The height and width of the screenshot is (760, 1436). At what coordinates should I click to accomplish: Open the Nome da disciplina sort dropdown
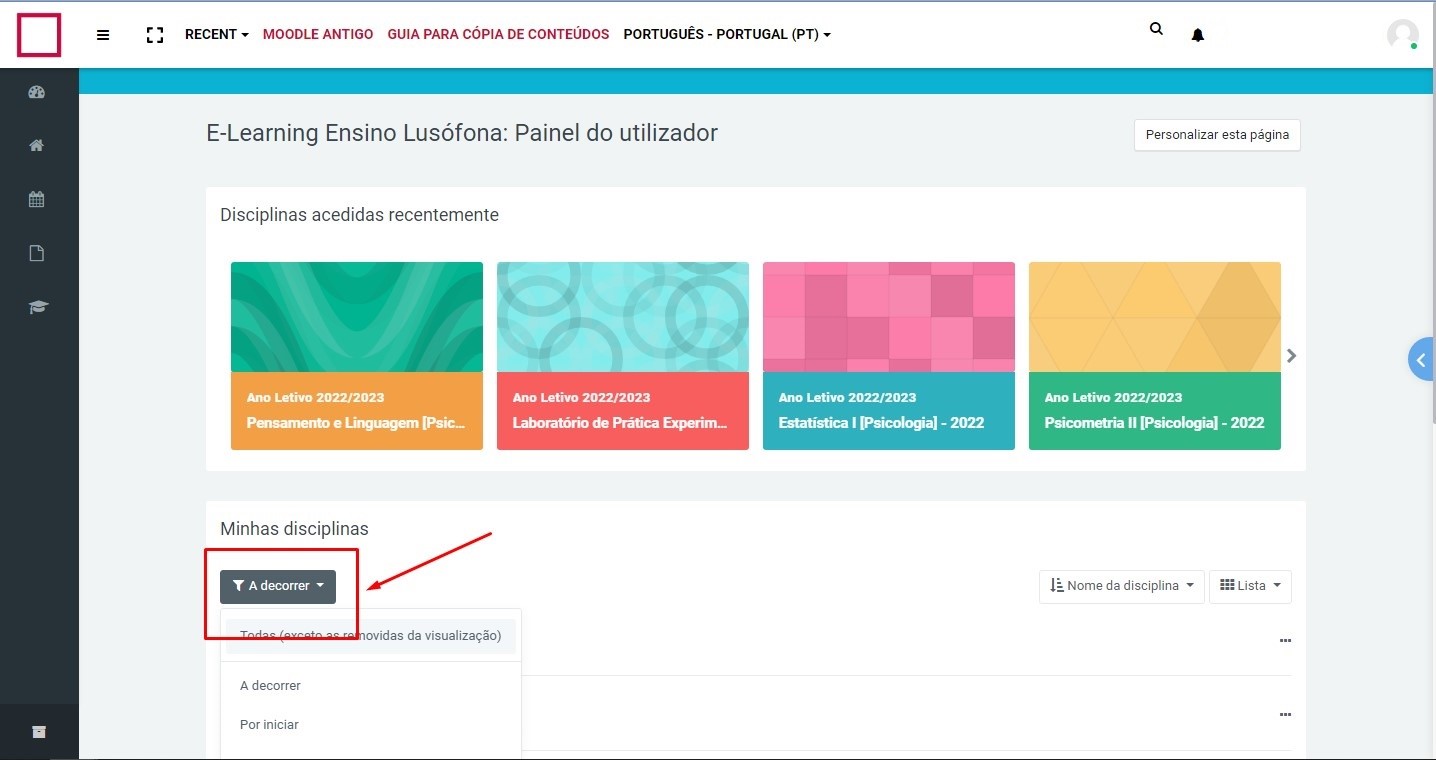pyautogui.click(x=1121, y=586)
